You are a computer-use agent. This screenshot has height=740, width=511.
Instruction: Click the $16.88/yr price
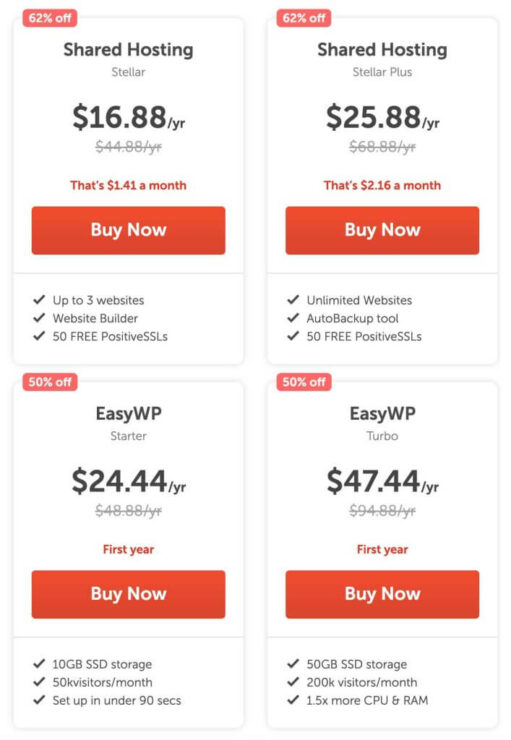[128, 118]
